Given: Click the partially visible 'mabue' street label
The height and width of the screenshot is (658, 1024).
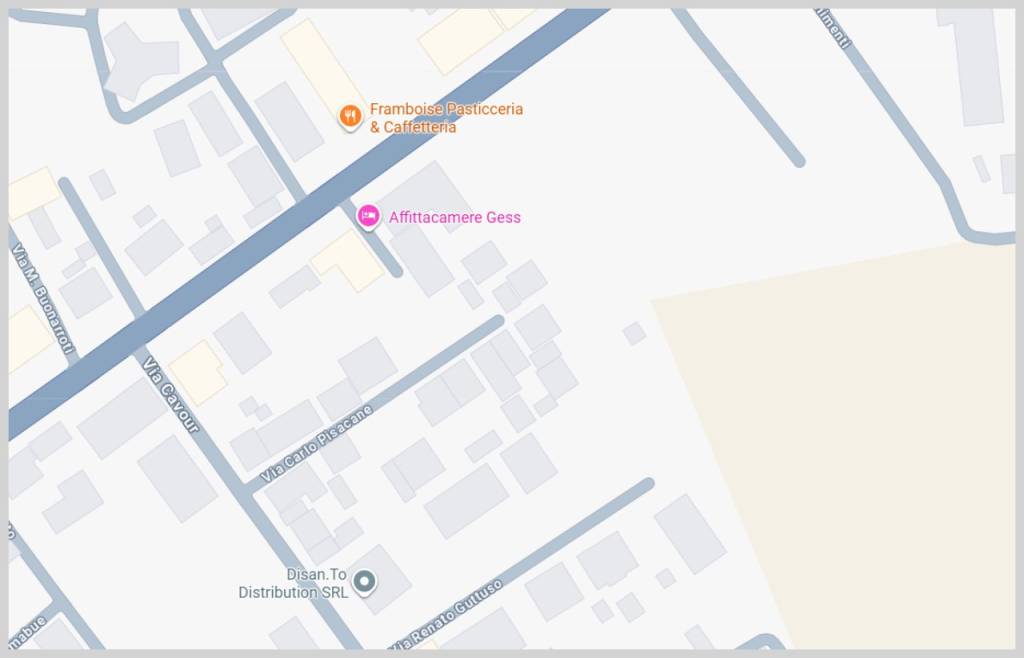Looking at the screenshot, I should click(27, 634).
